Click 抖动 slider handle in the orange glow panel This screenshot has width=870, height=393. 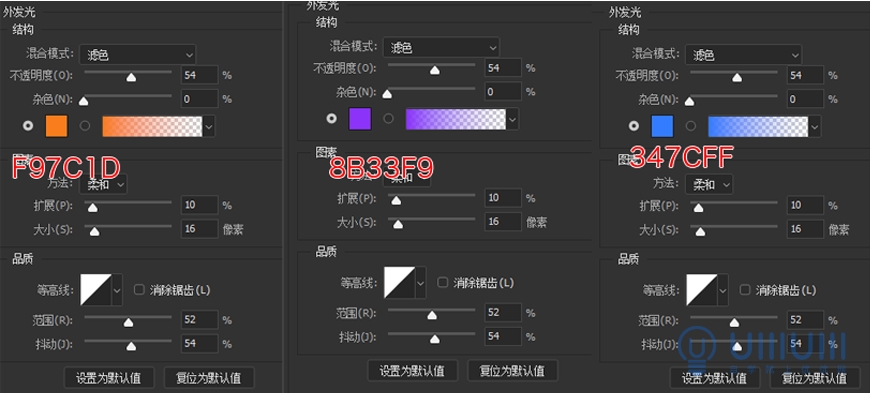tap(131, 346)
